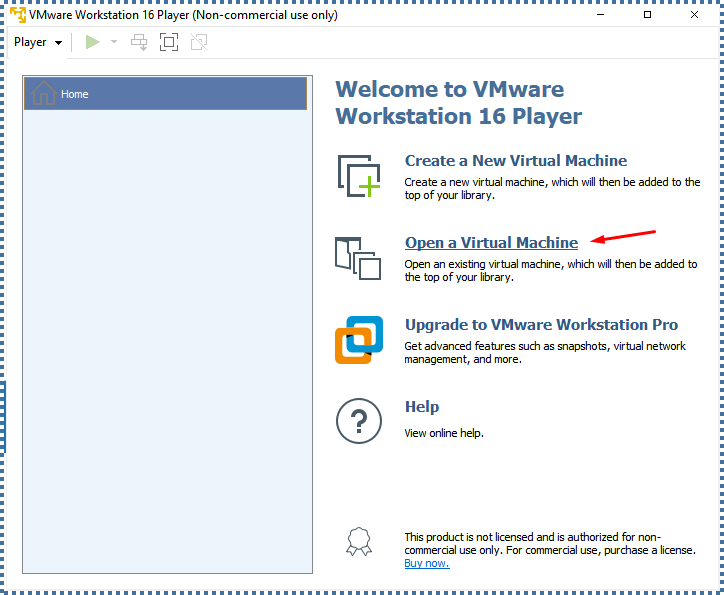724x595 pixels.
Task: Expand the power options dropdown arrow
Action: pos(114,42)
